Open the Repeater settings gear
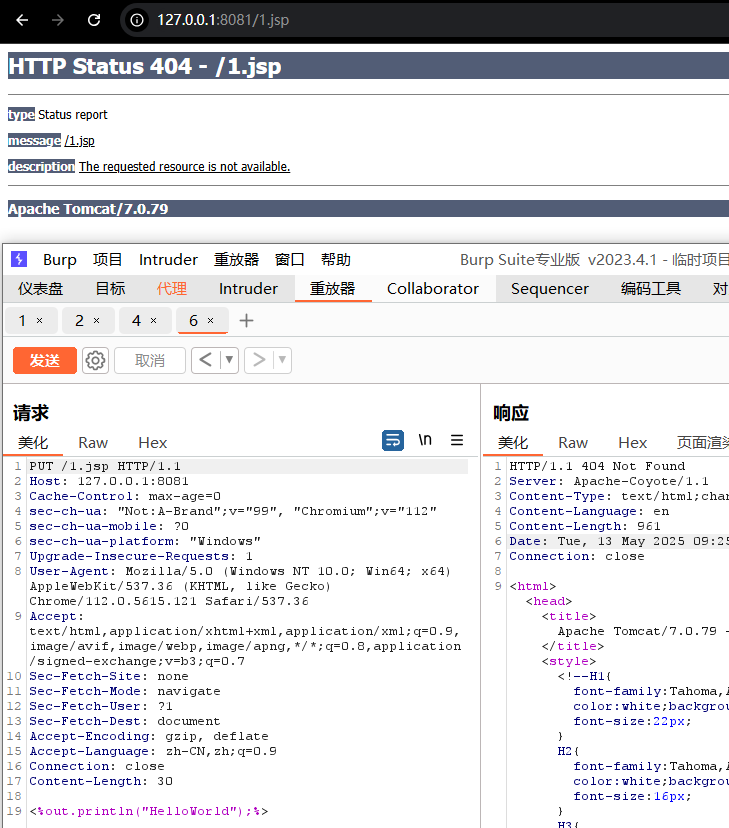This screenshot has width=729, height=828. click(95, 360)
